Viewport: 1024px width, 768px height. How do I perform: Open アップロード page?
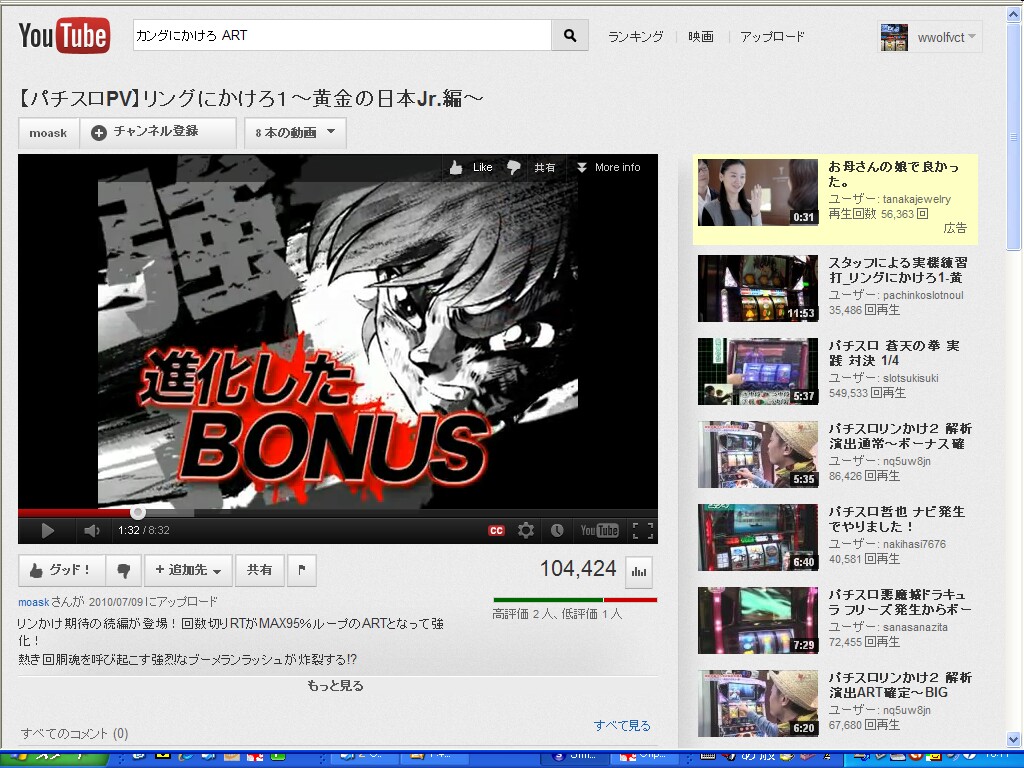[x=772, y=37]
